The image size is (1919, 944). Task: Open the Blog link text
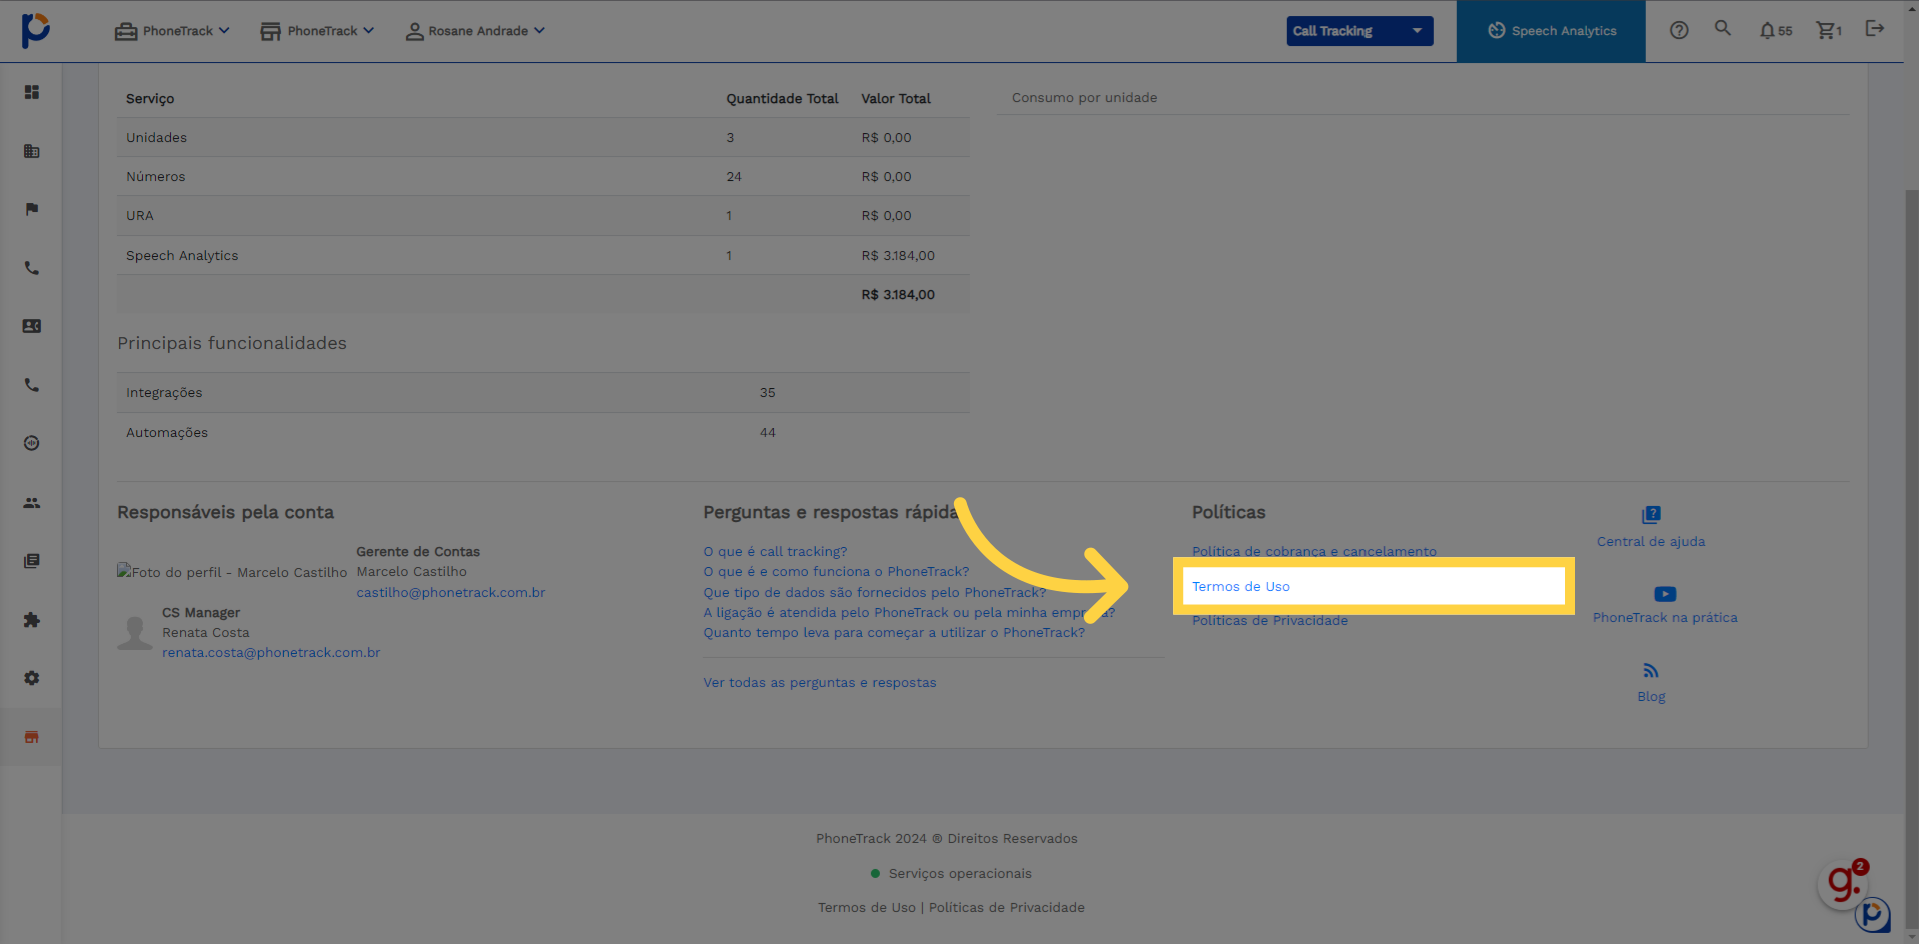point(1651,696)
